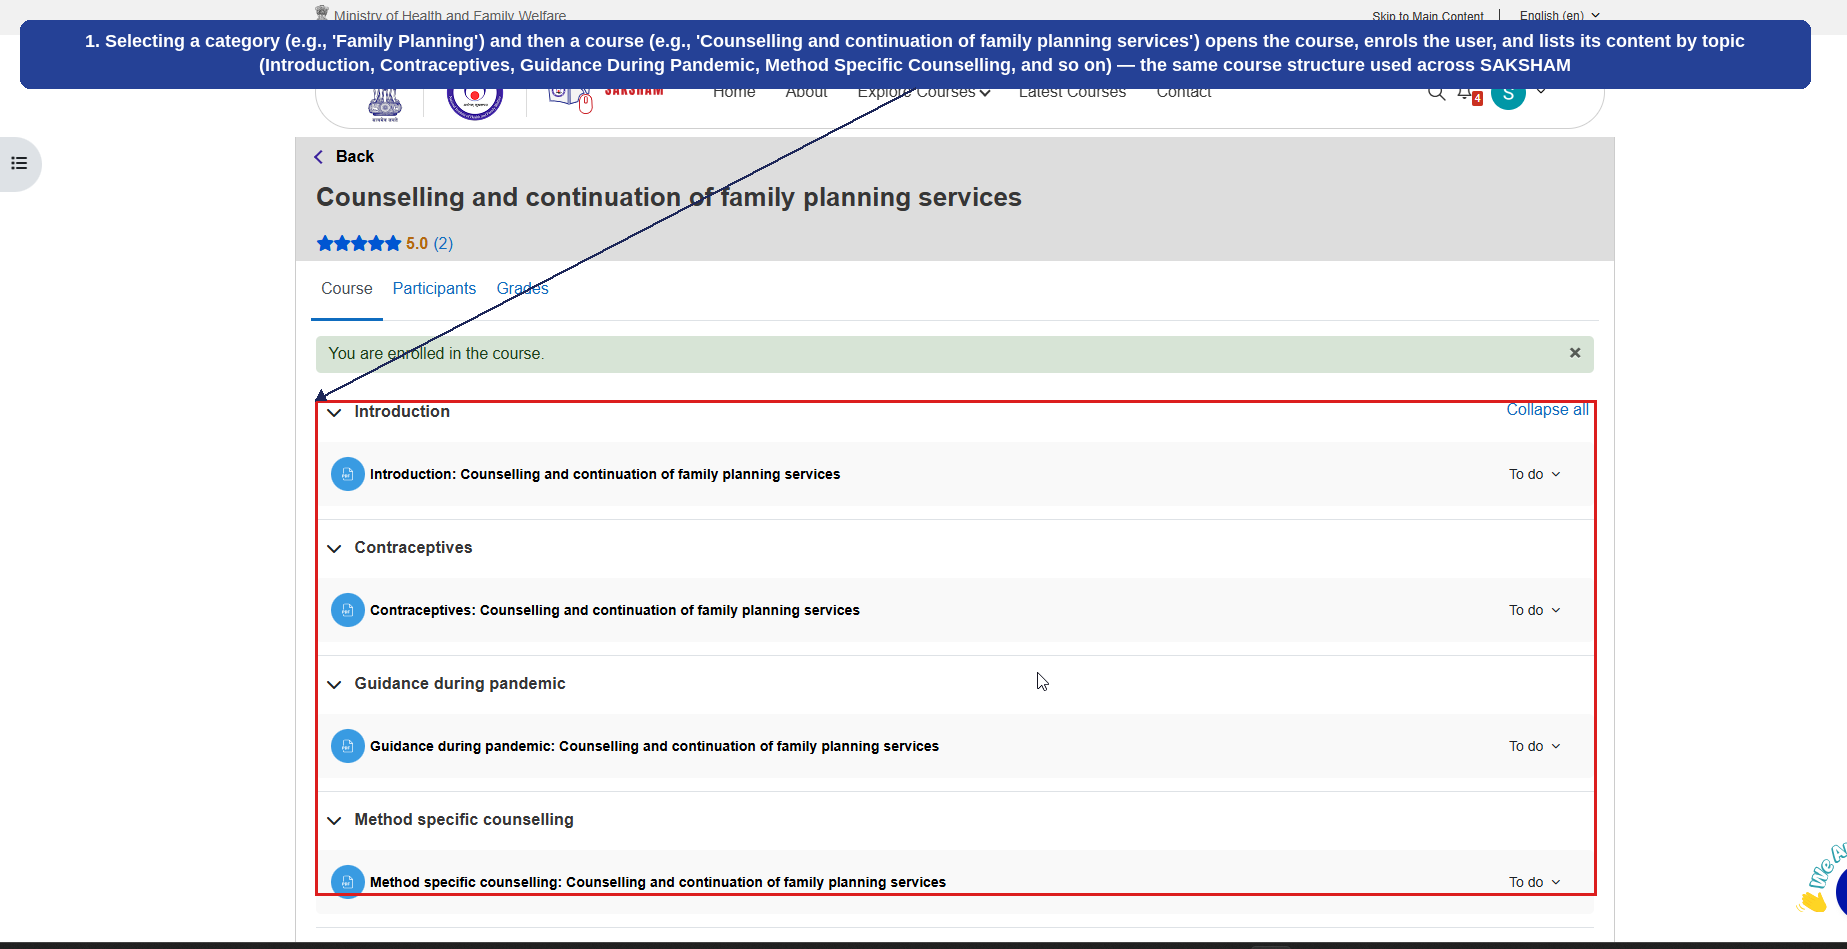
Task: Open To do dropdown for Method specific counselling
Action: click(1534, 882)
